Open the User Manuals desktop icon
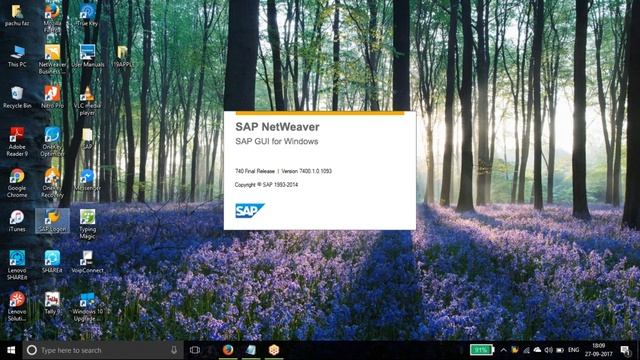The image size is (640, 360). 87,56
